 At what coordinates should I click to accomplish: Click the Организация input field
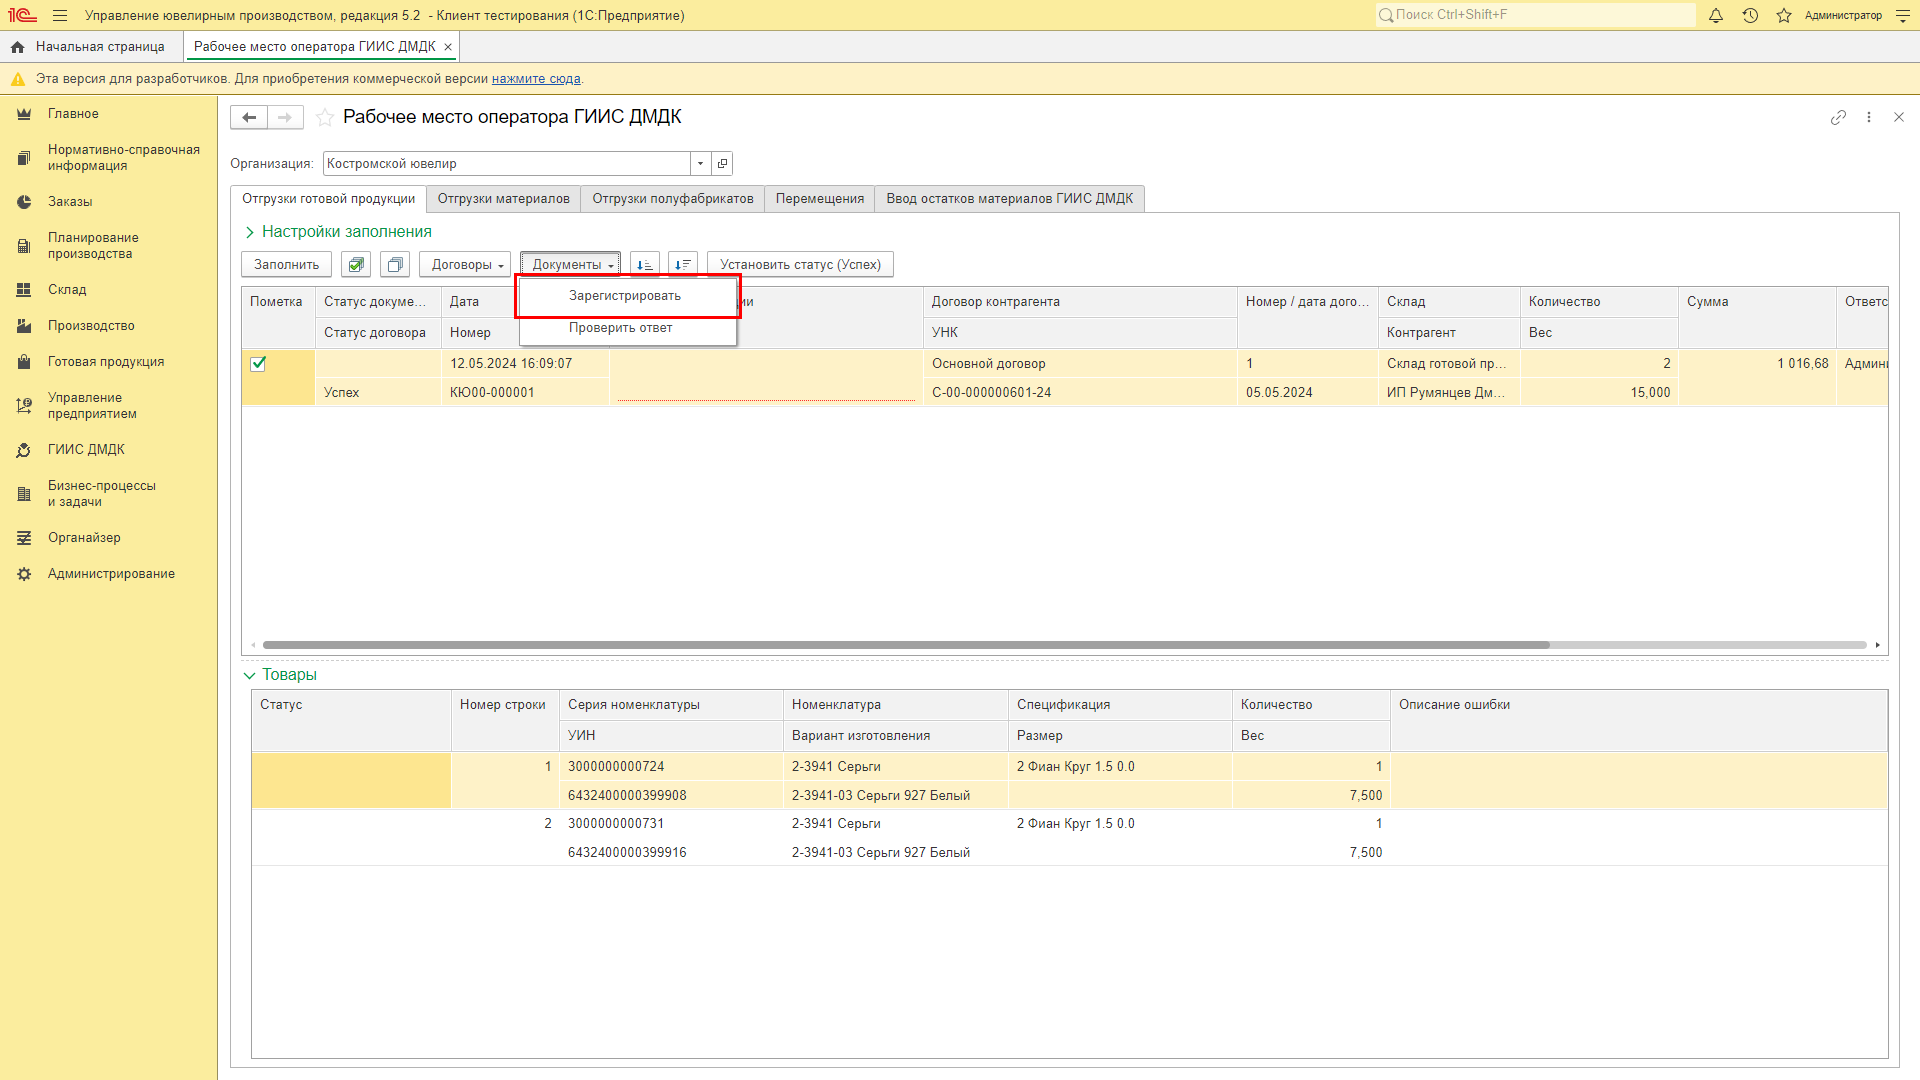(x=506, y=164)
